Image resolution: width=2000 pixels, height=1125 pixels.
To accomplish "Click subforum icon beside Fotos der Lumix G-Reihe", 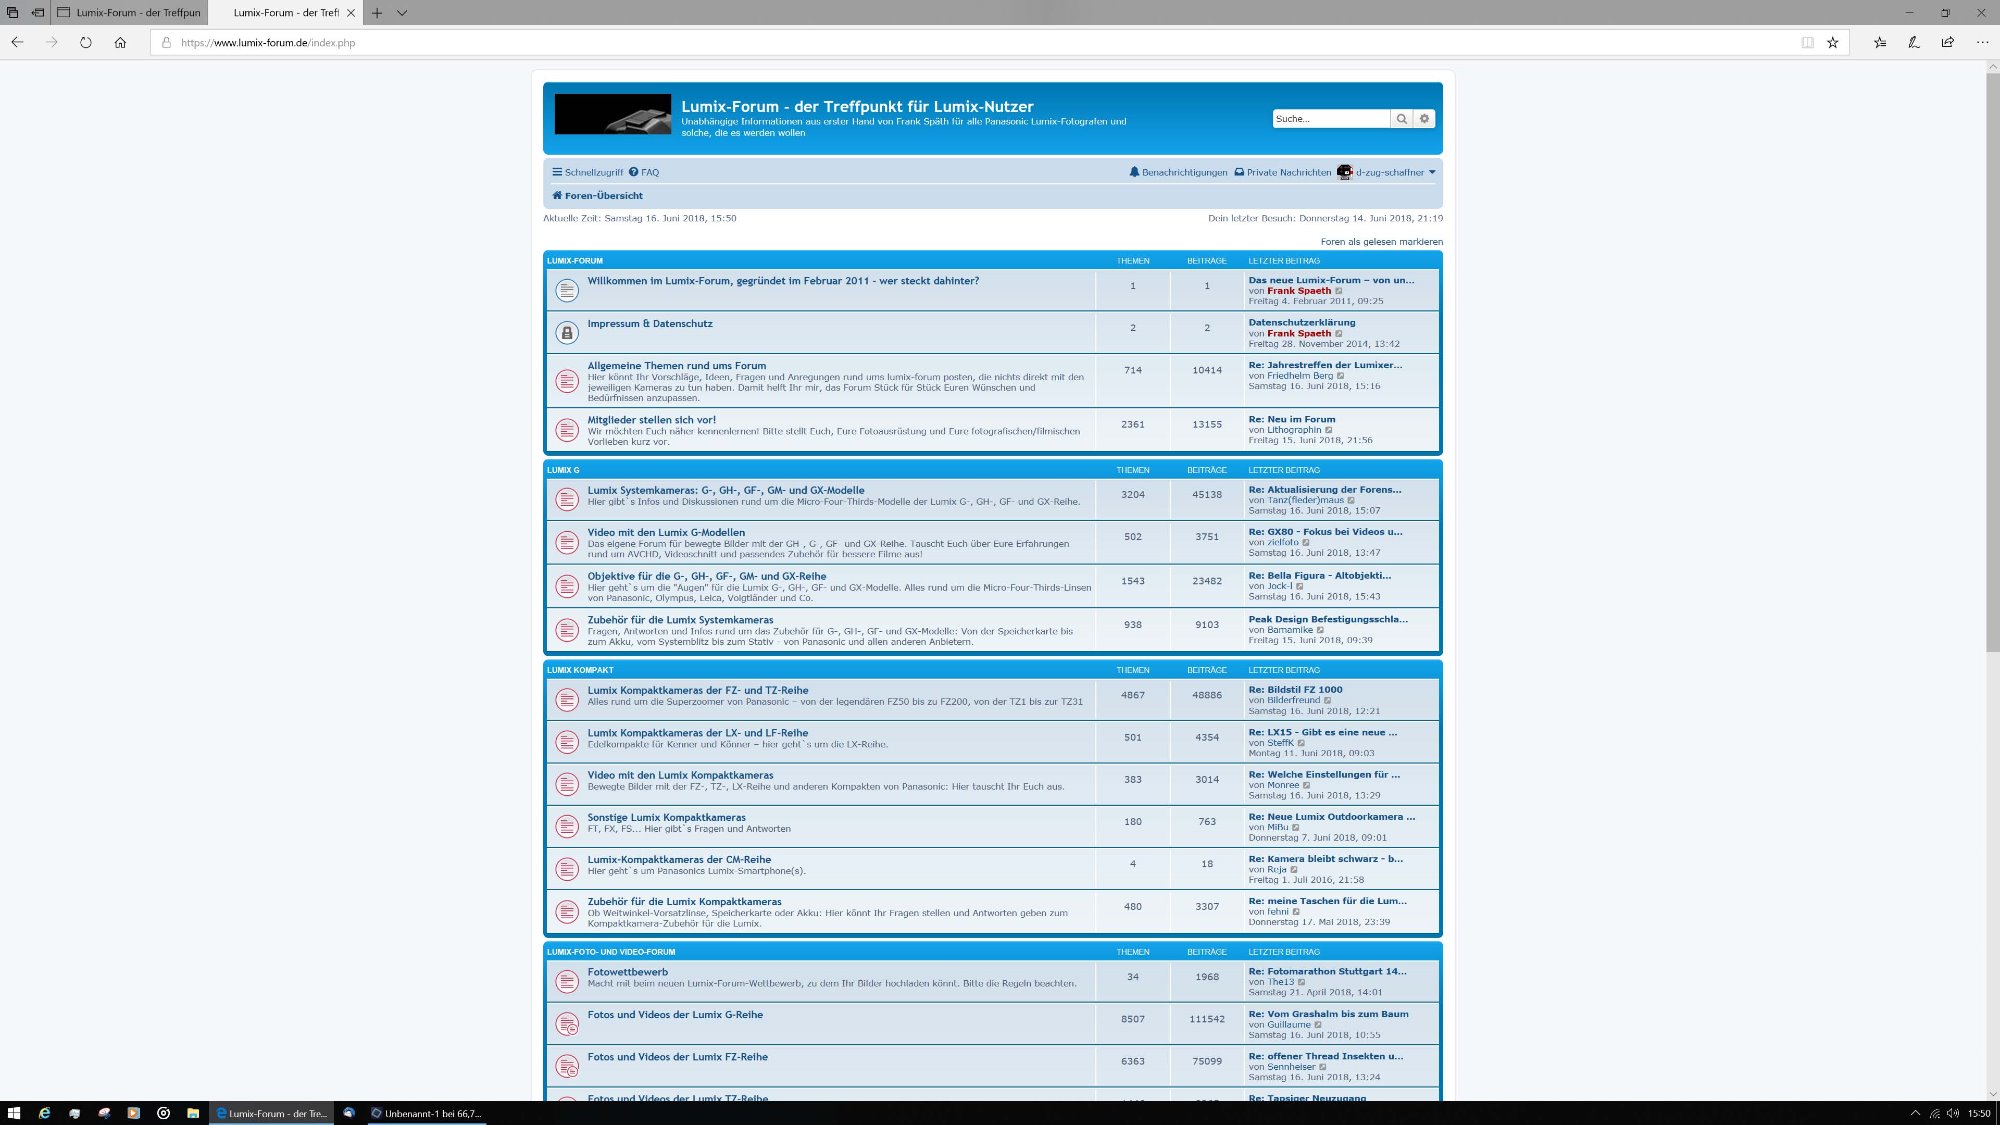I will [x=567, y=1023].
